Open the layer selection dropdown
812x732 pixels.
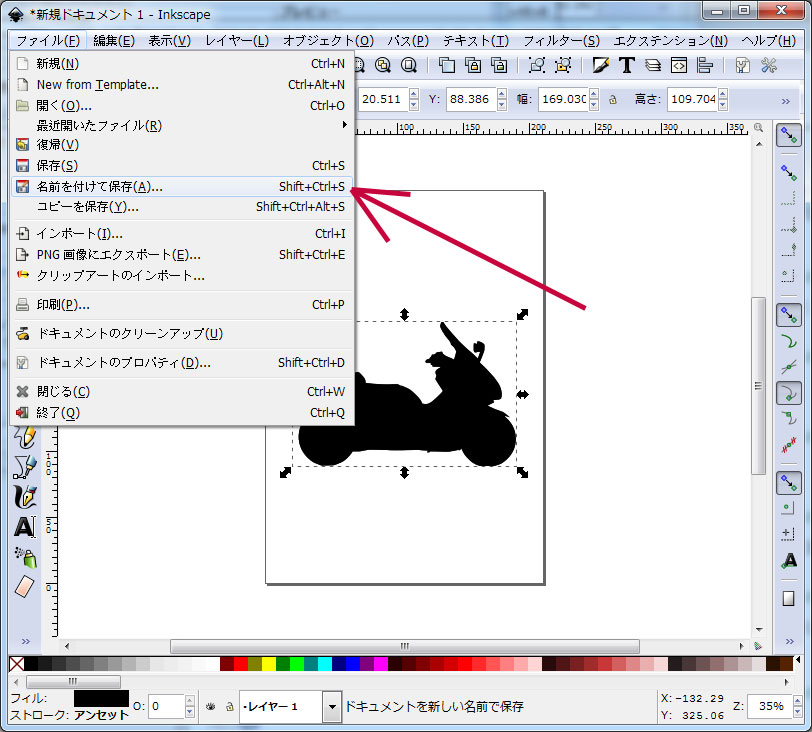point(332,707)
